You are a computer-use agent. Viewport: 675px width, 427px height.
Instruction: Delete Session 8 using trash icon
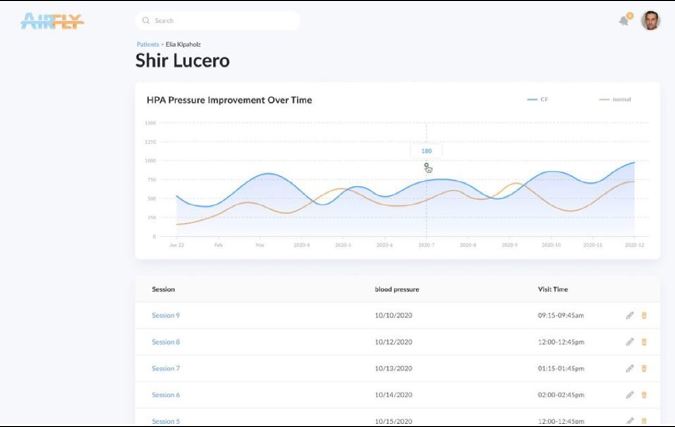(644, 342)
